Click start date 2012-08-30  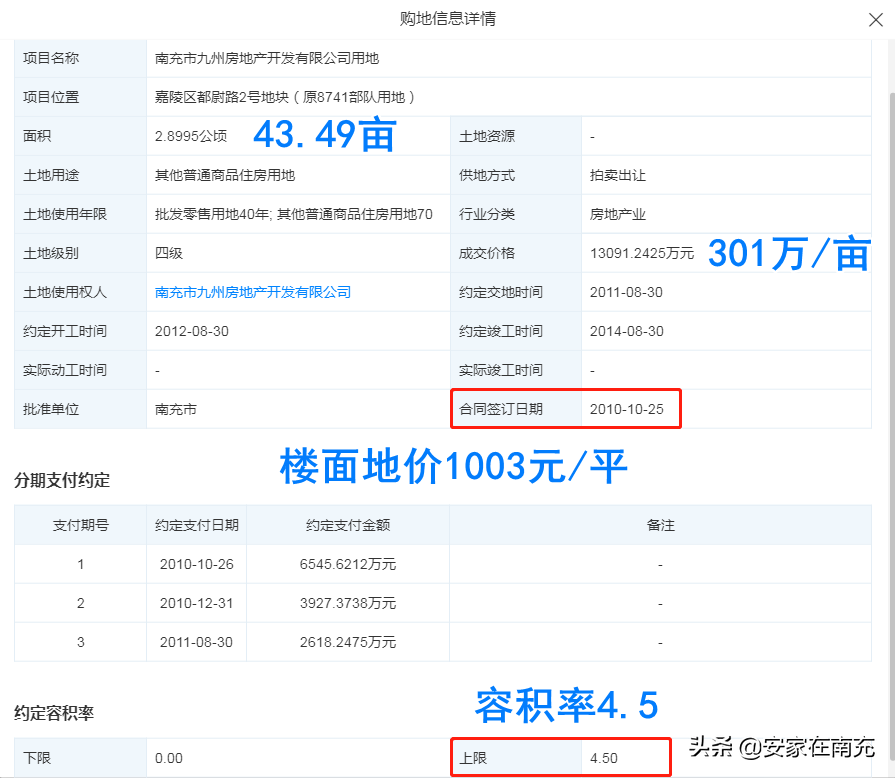(192, 332)
